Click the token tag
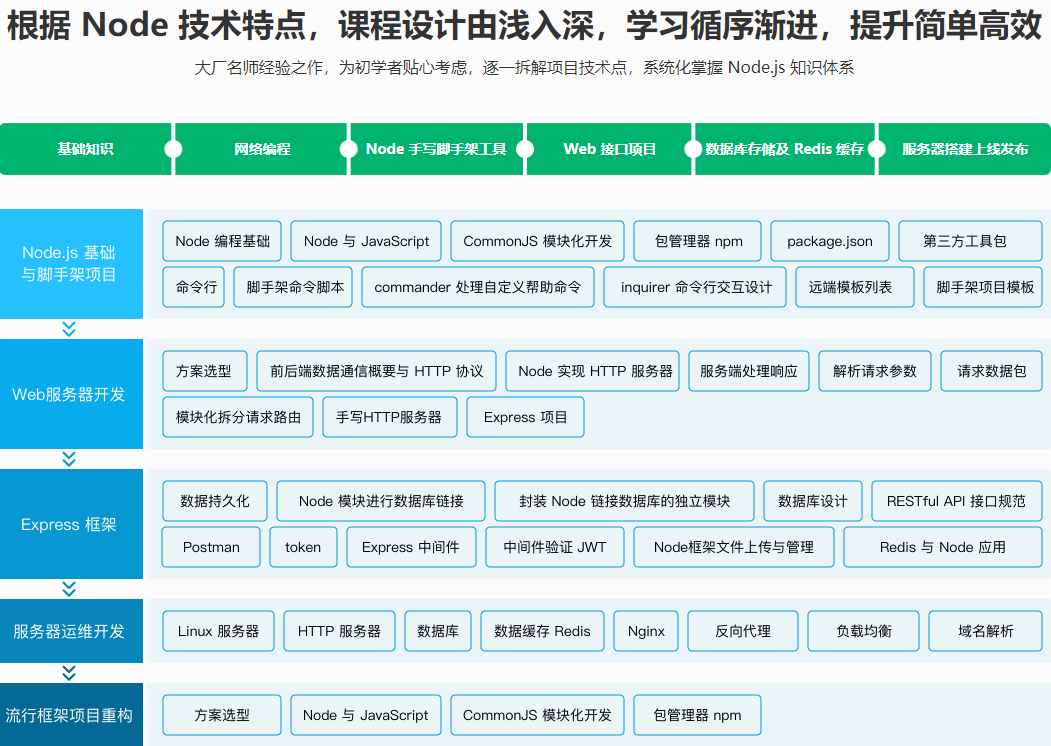 click(304, 547)
